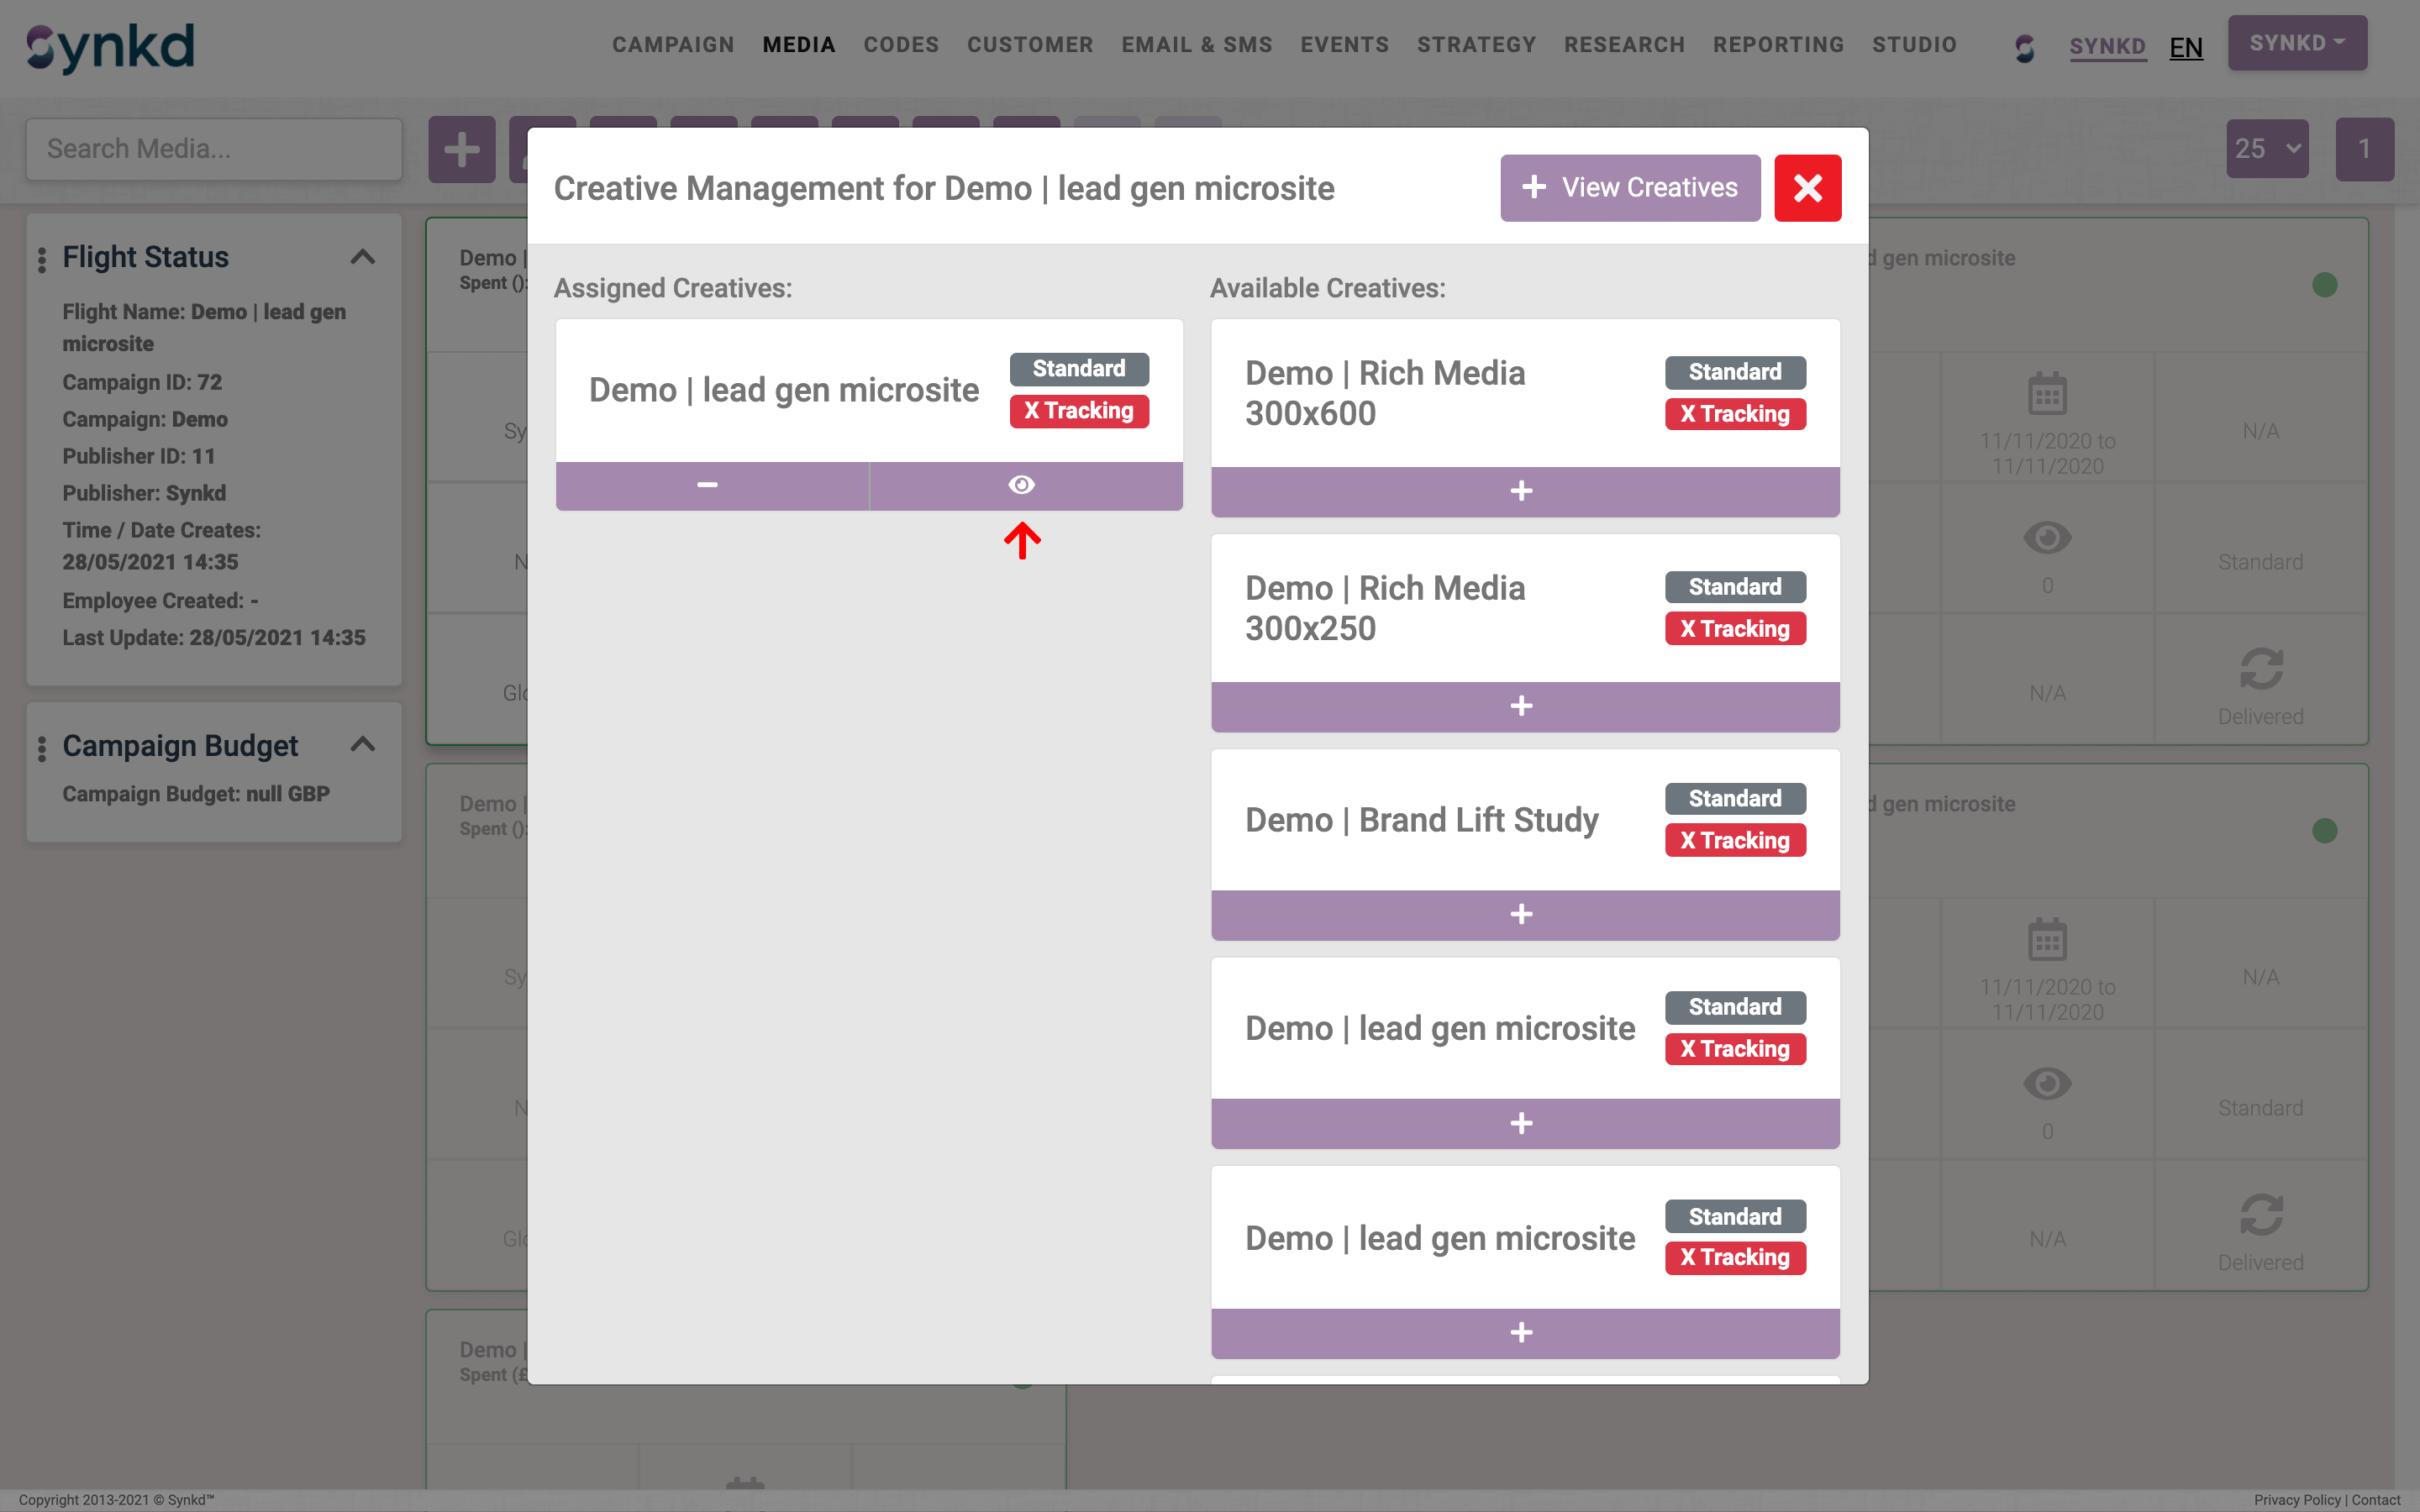The width and height of the screenshot is (2420, 1512).
Task: Open the SYNKD account dropdown
Action: 2296,43
